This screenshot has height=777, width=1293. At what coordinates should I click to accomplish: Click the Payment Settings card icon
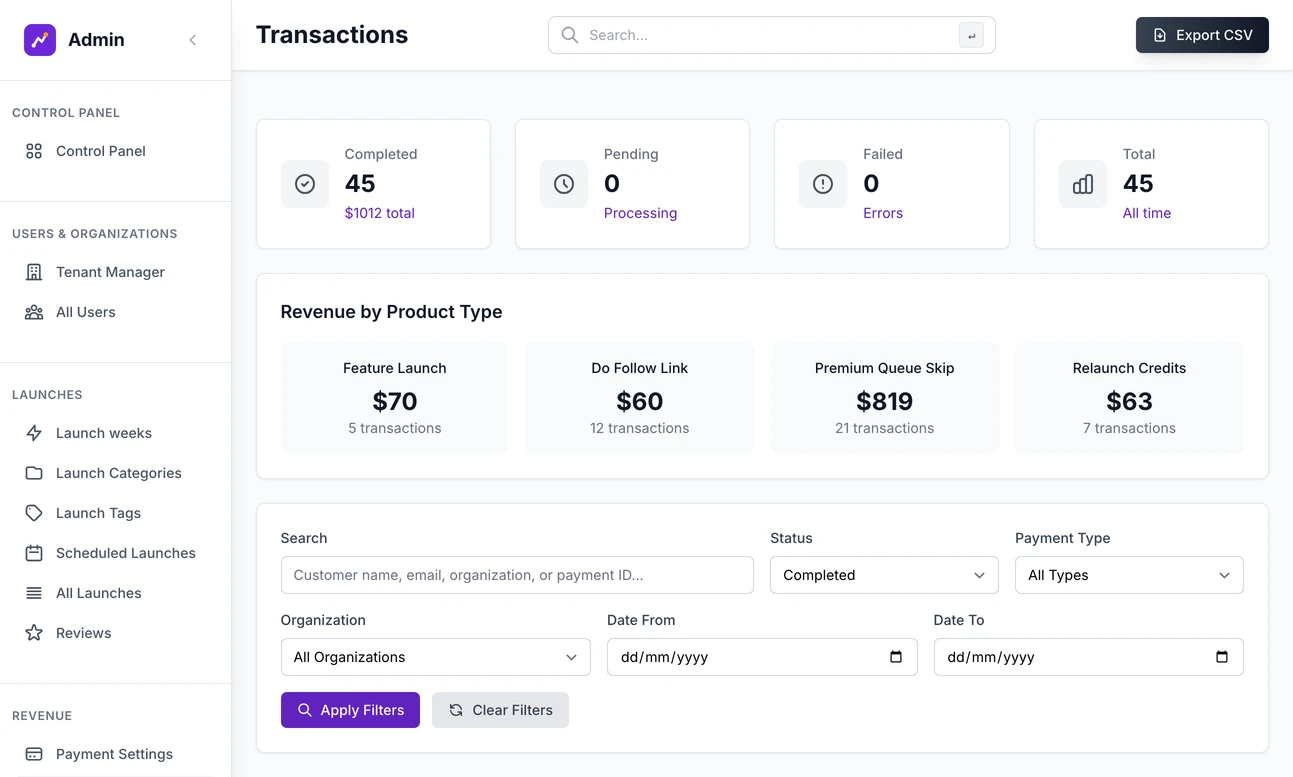pos(34,754)
